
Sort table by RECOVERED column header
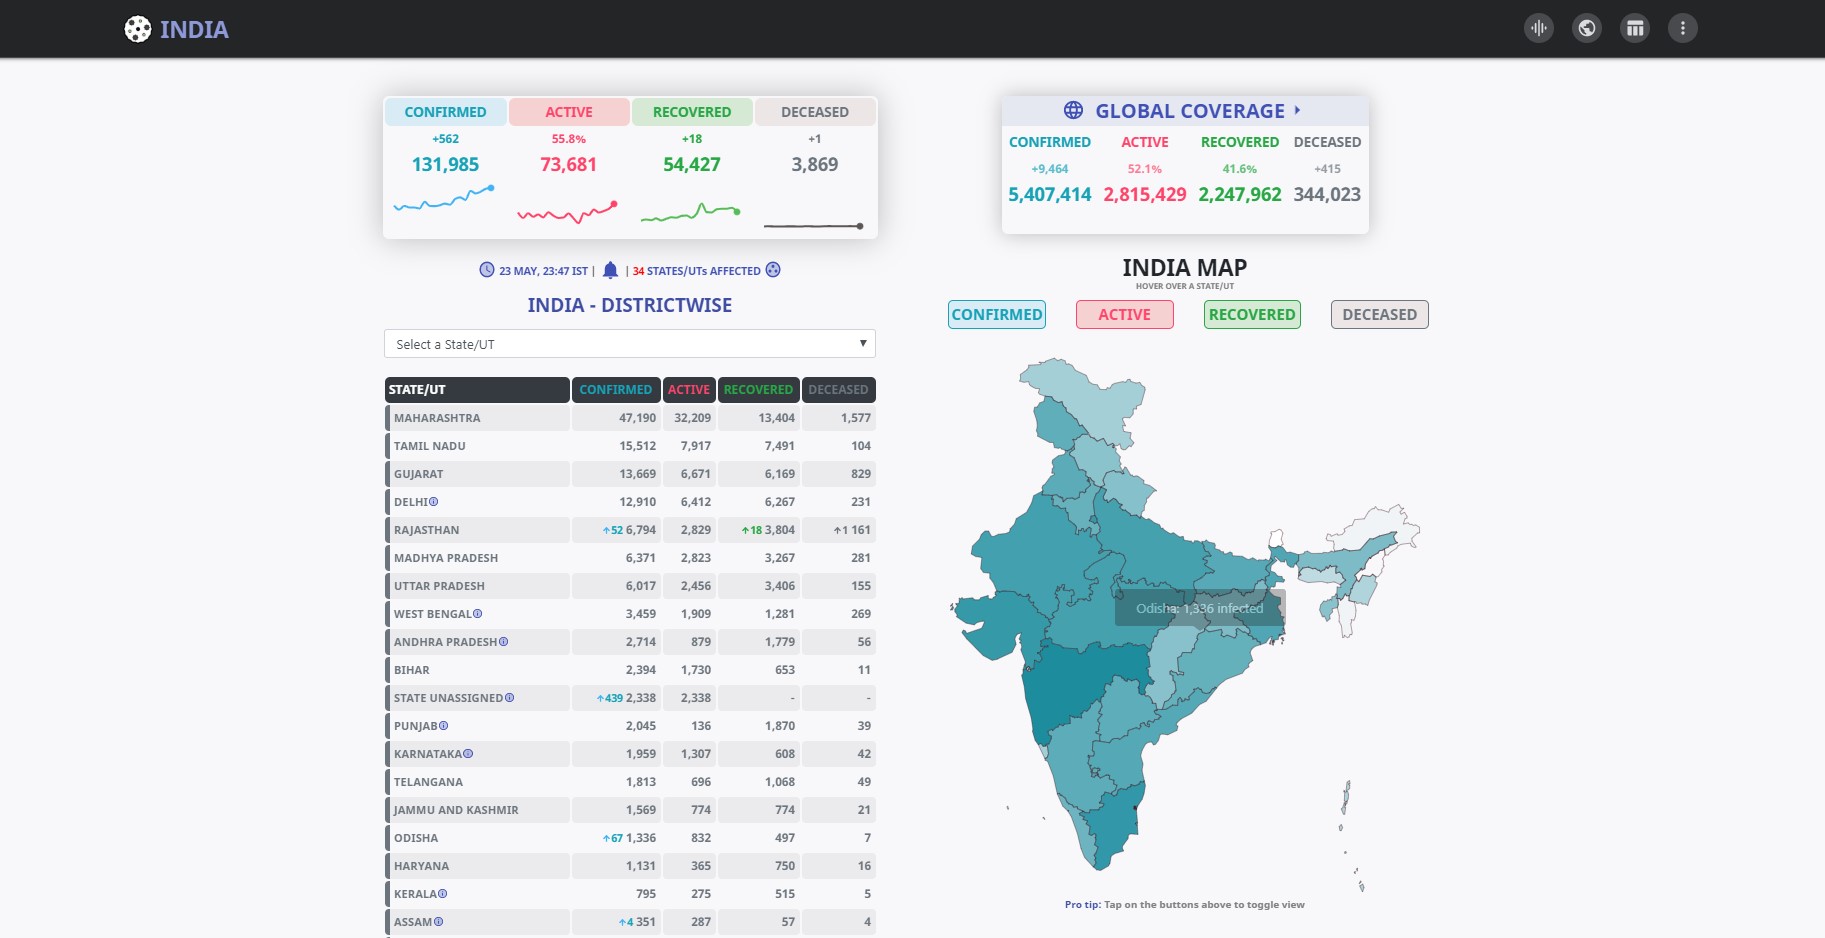click(x=758, y=390)
